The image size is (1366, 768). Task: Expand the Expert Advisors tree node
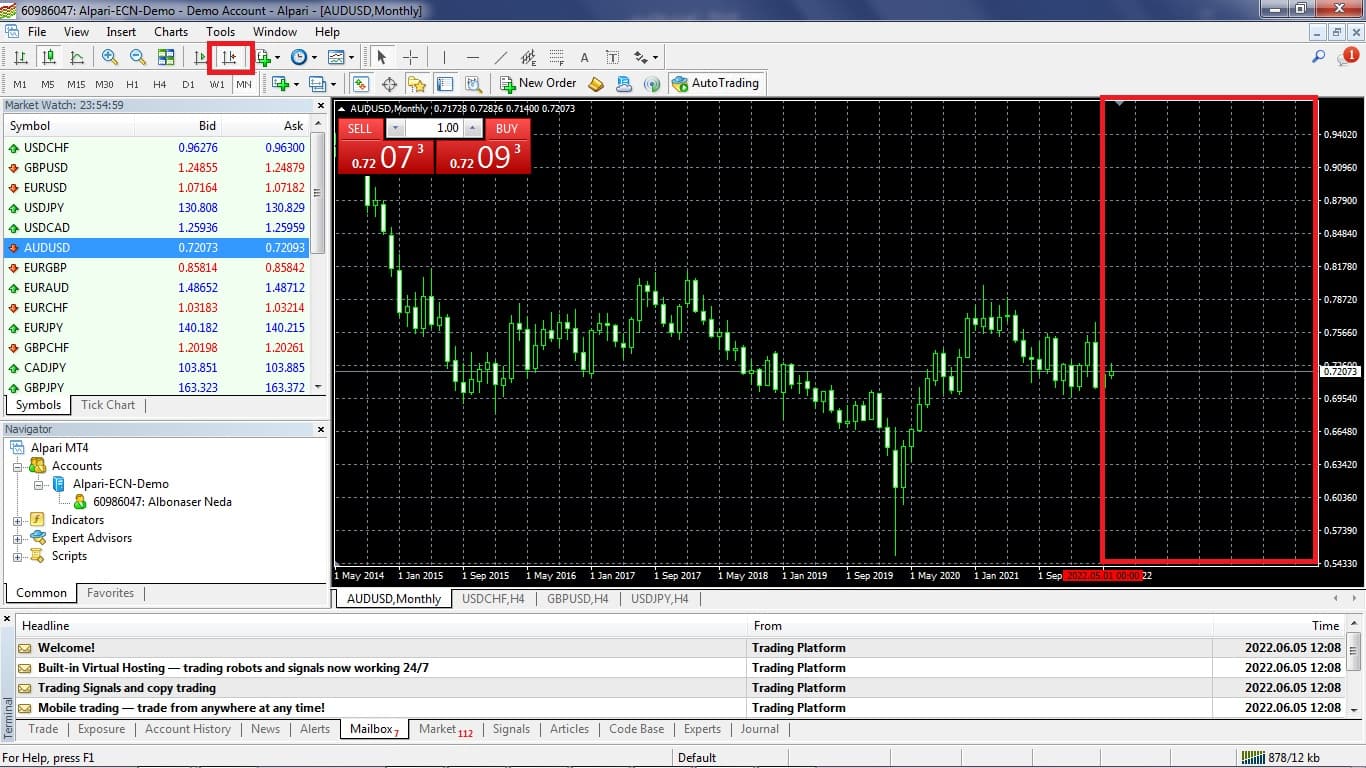17,539
